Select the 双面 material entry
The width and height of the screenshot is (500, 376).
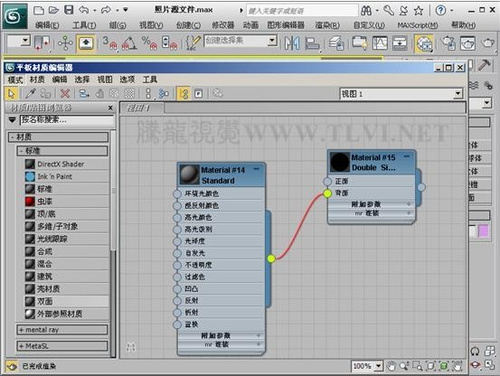67,301
